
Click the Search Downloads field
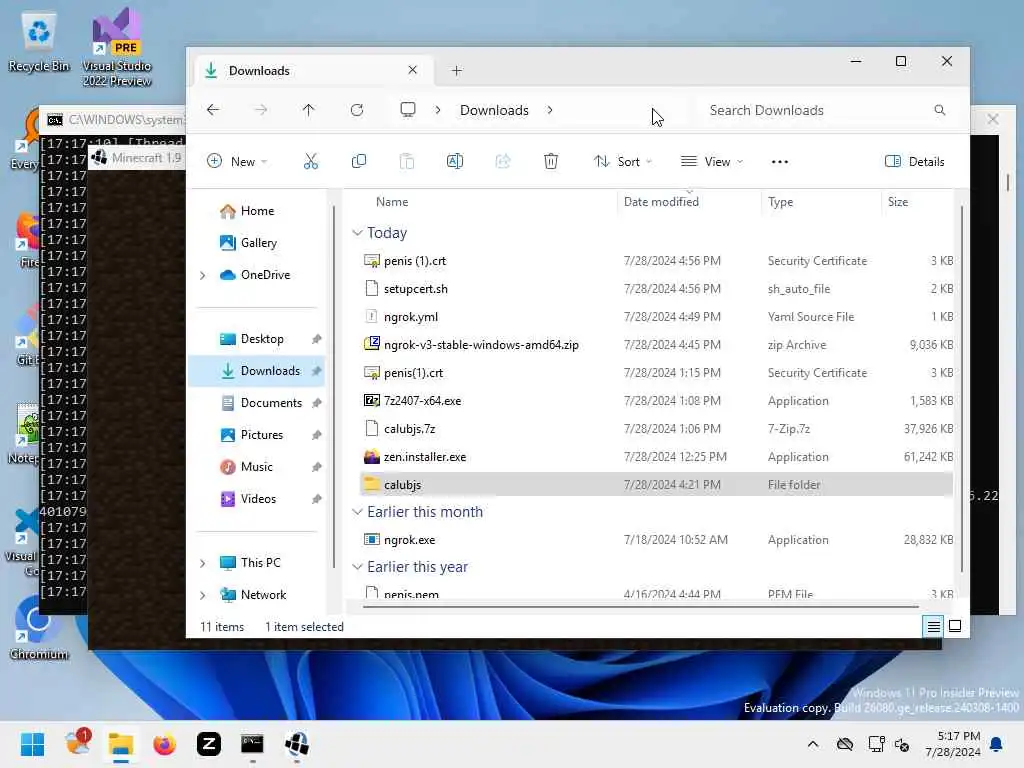coord(824,110)
